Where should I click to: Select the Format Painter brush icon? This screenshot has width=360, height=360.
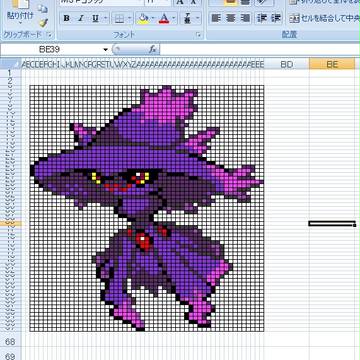(x=43, y=23)
